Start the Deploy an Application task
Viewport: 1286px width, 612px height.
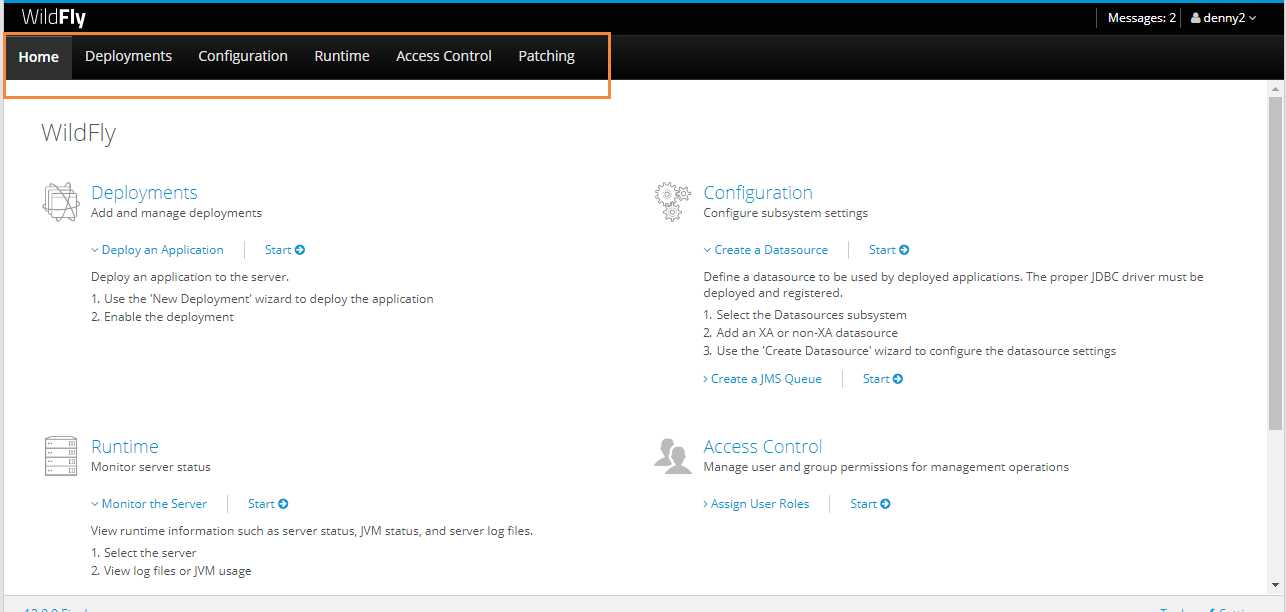click(285, 250)
